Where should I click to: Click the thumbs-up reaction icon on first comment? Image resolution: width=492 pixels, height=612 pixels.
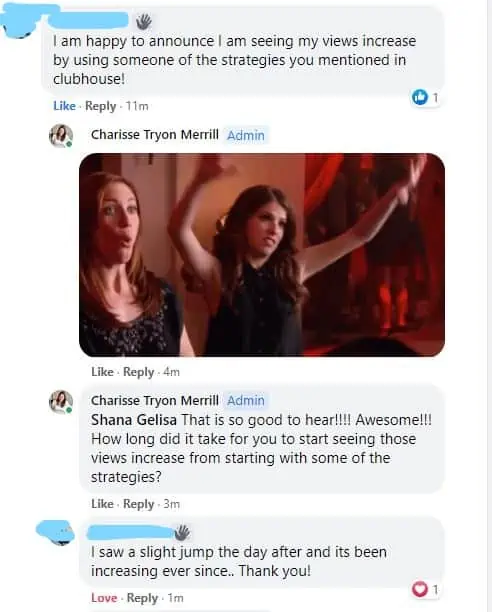click(420, 97)
